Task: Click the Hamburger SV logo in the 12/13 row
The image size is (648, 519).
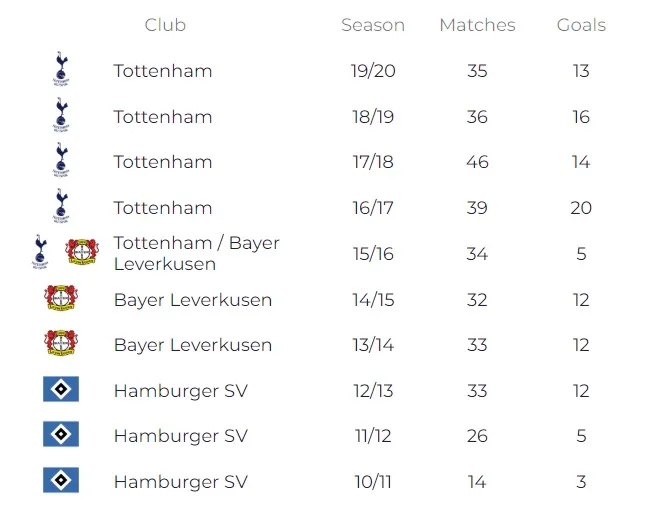Action: click(x=61, y=390)
